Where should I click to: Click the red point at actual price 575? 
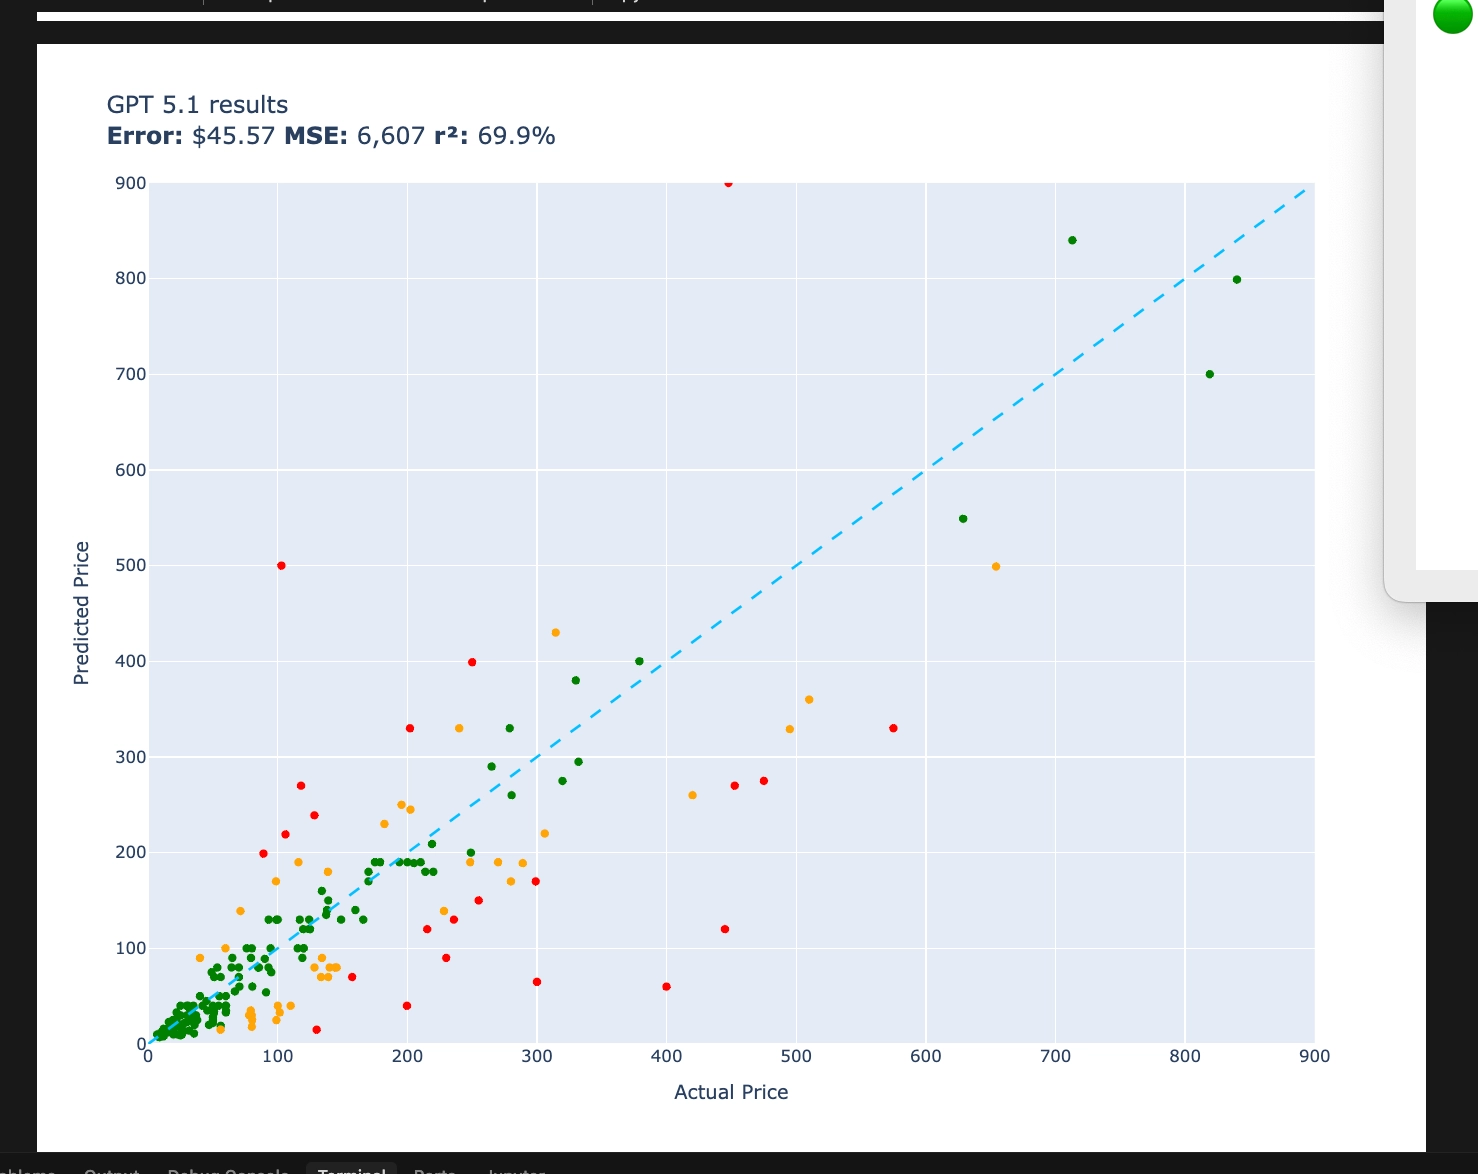893,728
